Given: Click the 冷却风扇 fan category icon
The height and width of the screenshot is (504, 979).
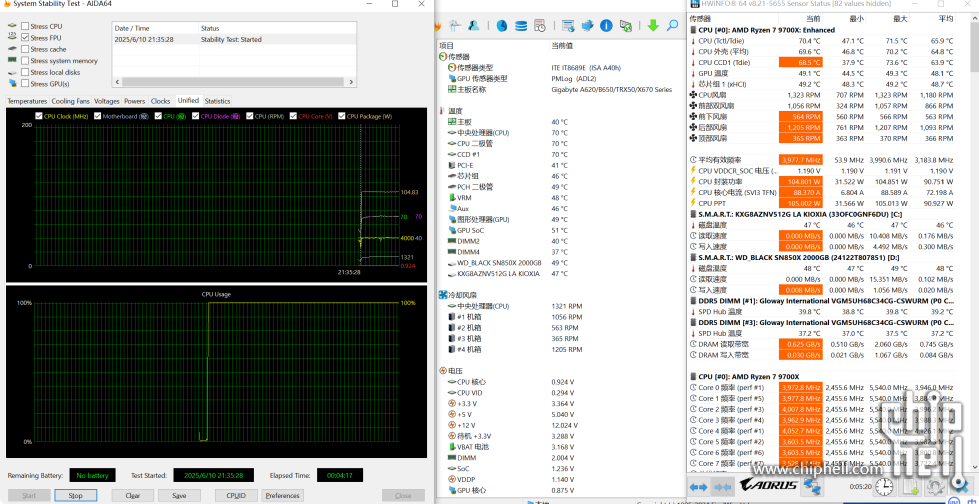Looking at the screenshot, I should [443, 295].
